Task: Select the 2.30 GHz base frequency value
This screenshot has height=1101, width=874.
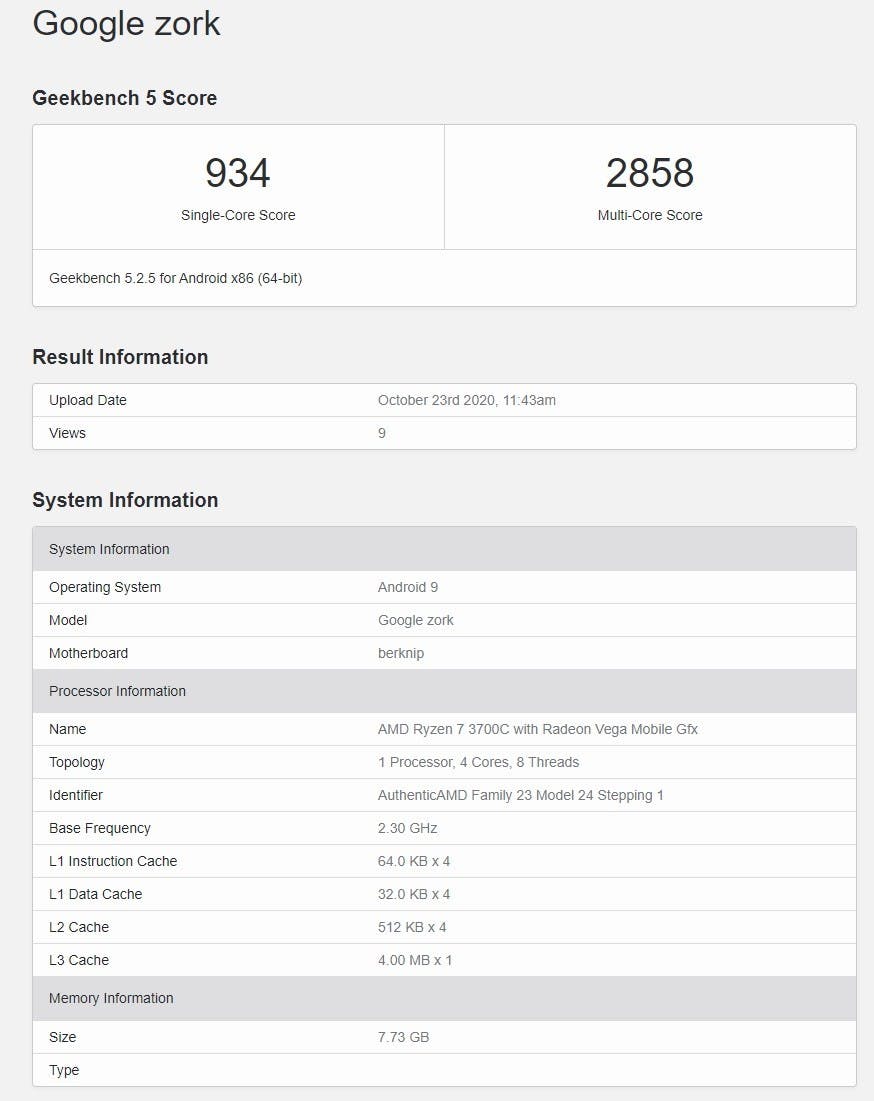Action: click(407, 828)
